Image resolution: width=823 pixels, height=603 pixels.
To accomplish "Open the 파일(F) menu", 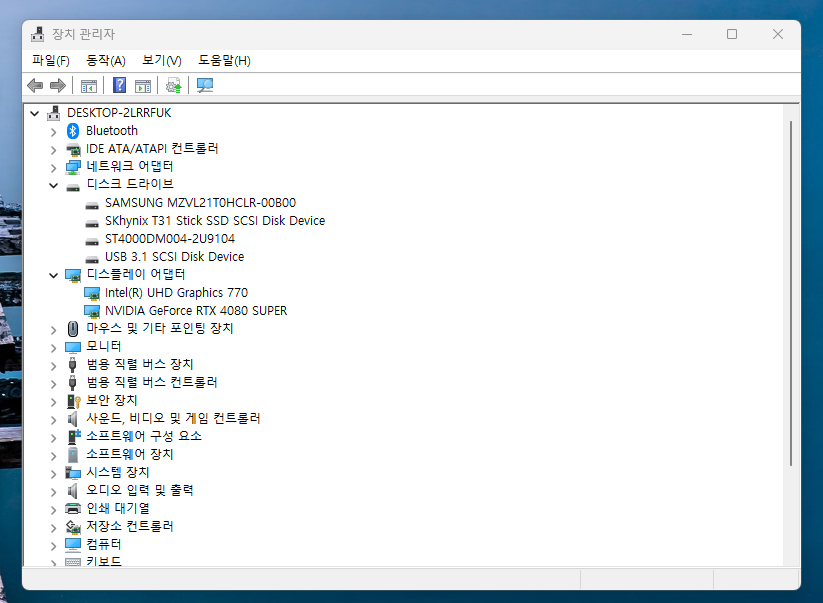I will click(51, 60).
